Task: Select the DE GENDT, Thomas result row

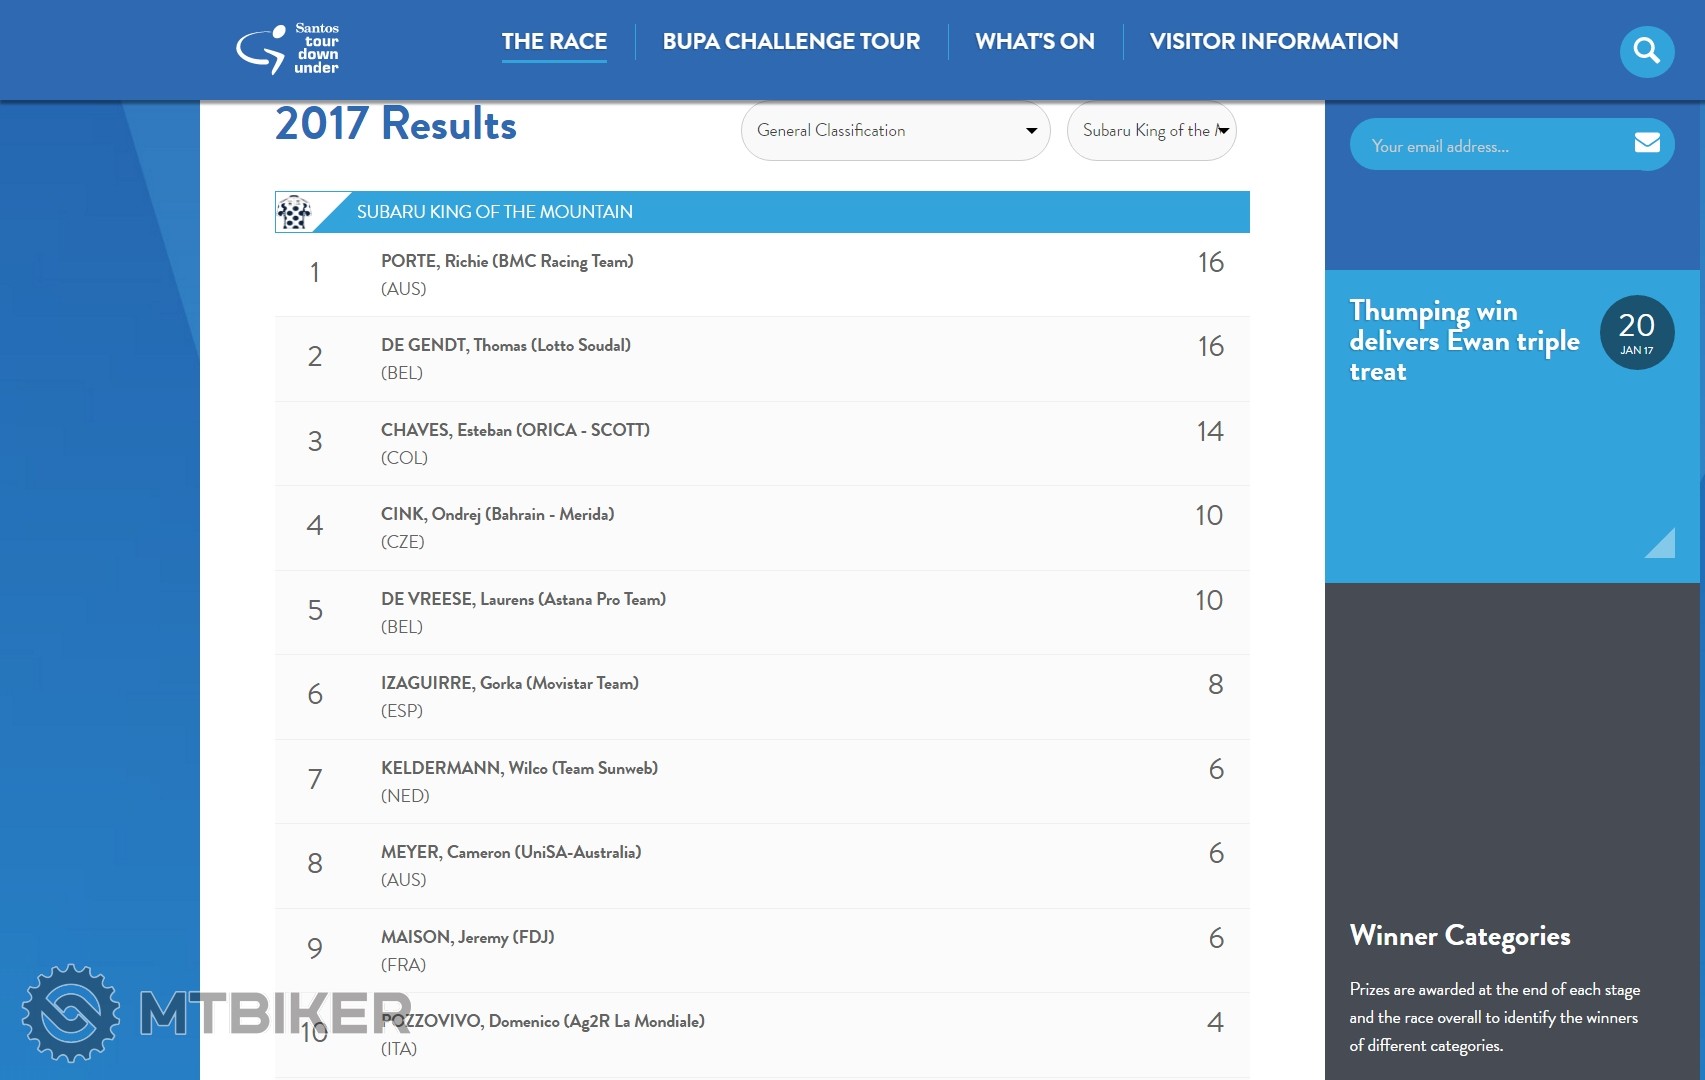Action: [x=761, y=359]
